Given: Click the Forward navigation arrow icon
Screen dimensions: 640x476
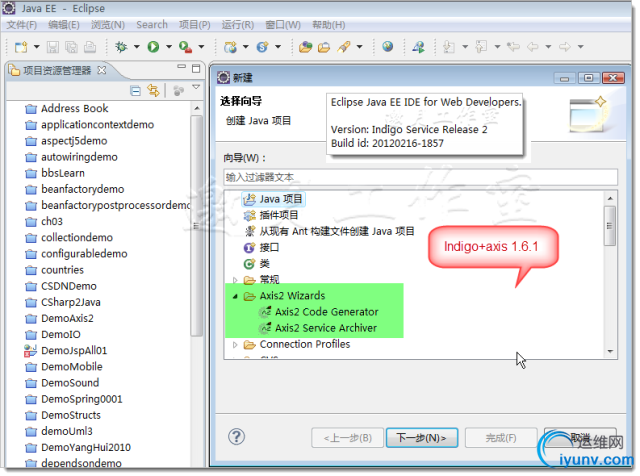Looking at the screenshot, I should [x=565, y=47].
